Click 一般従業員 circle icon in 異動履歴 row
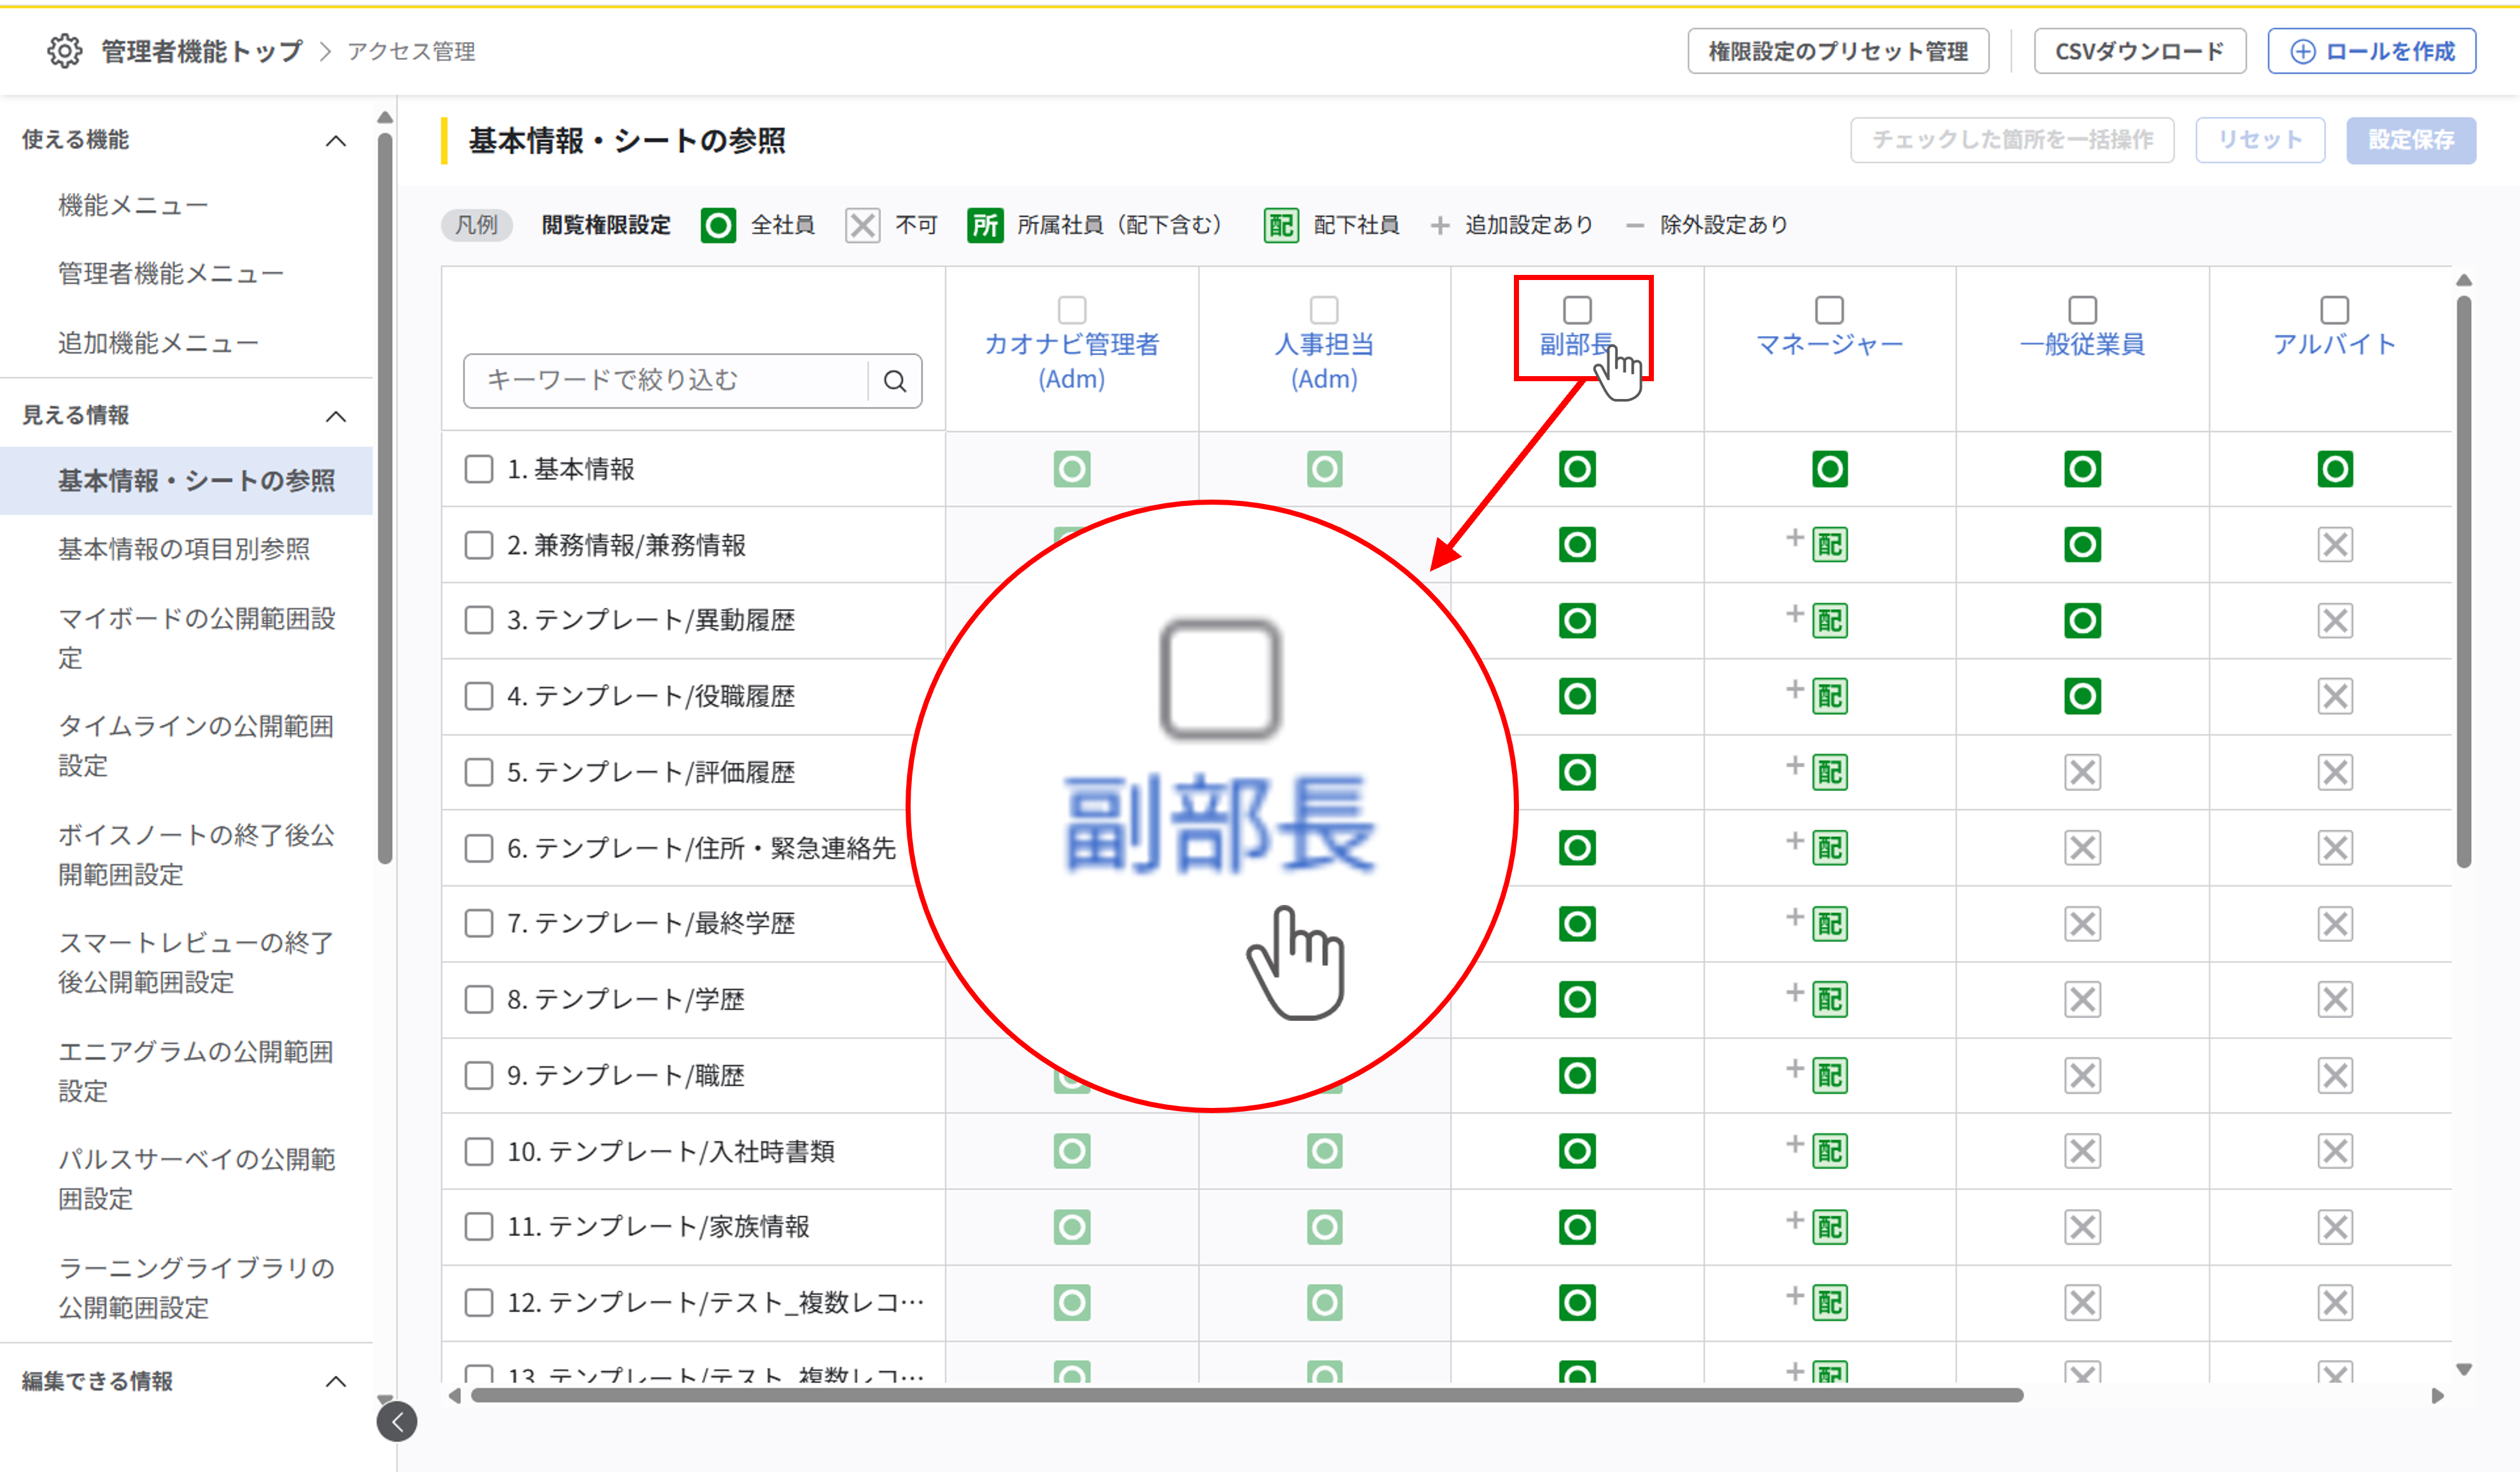This screenshot has width=2520, height=1472. point(2082,621)
